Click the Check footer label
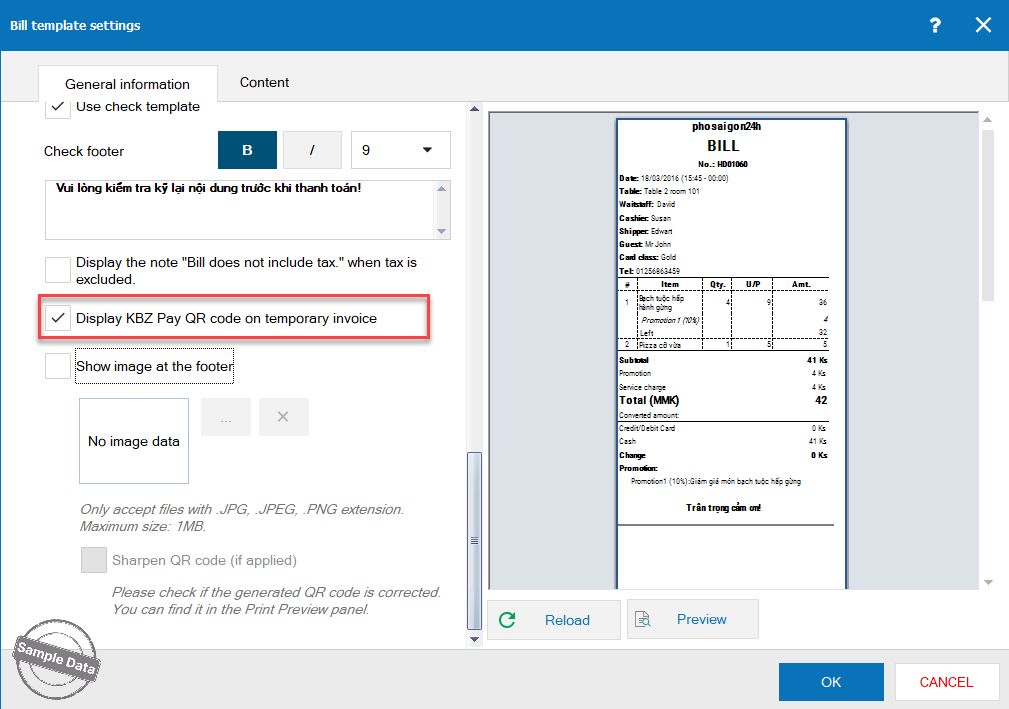This screenshot has height=709, width=1009. coord(84,151)
